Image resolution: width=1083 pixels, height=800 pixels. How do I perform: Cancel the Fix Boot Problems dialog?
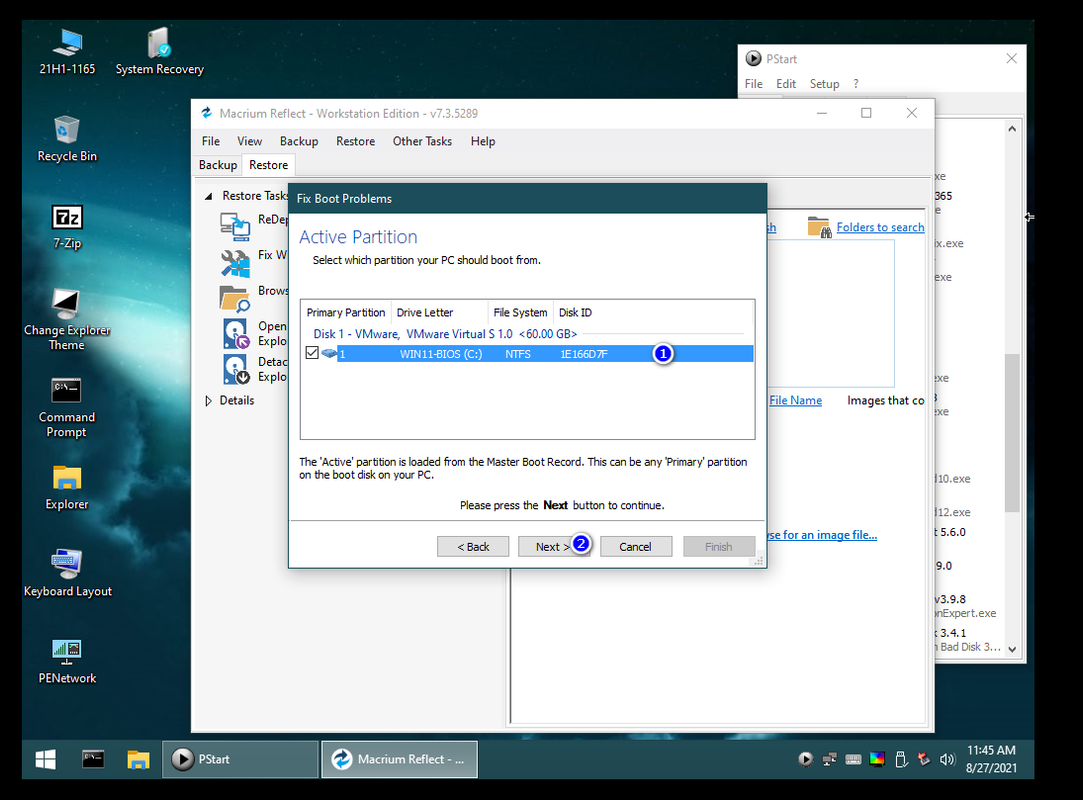click(x=635, y=546)
